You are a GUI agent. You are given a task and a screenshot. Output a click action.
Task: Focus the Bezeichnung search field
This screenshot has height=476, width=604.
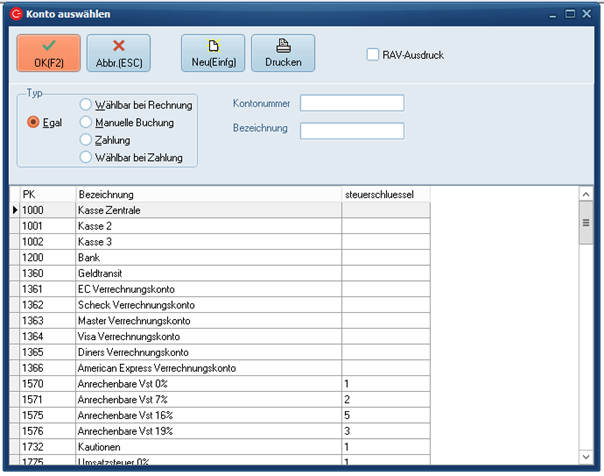point(352,130)
